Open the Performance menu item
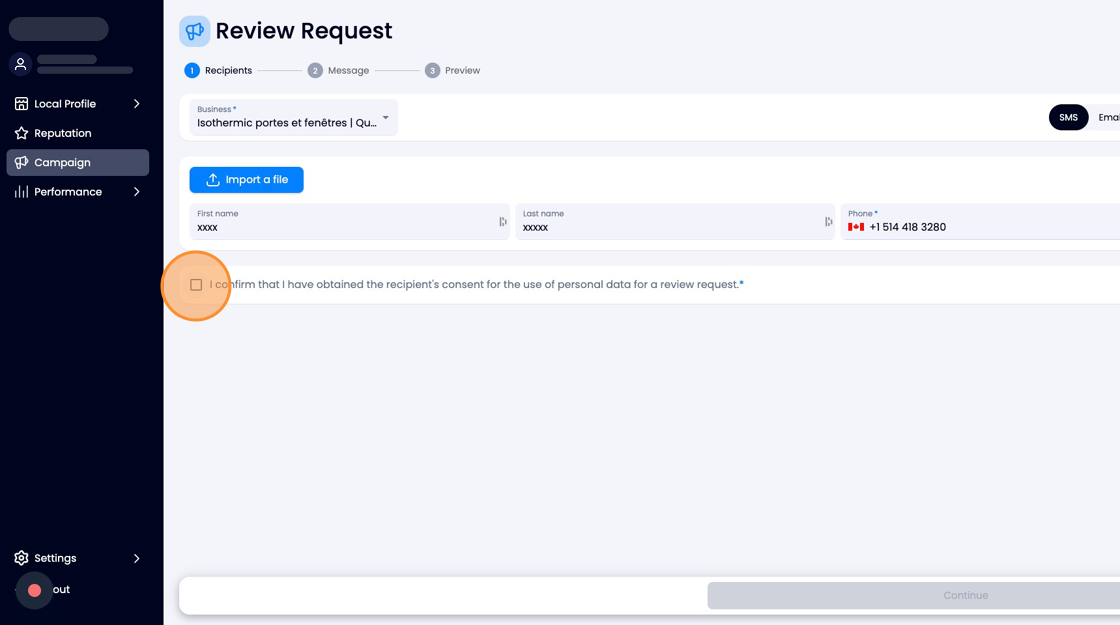The image size is (1120, 625). tap(78, 191)
